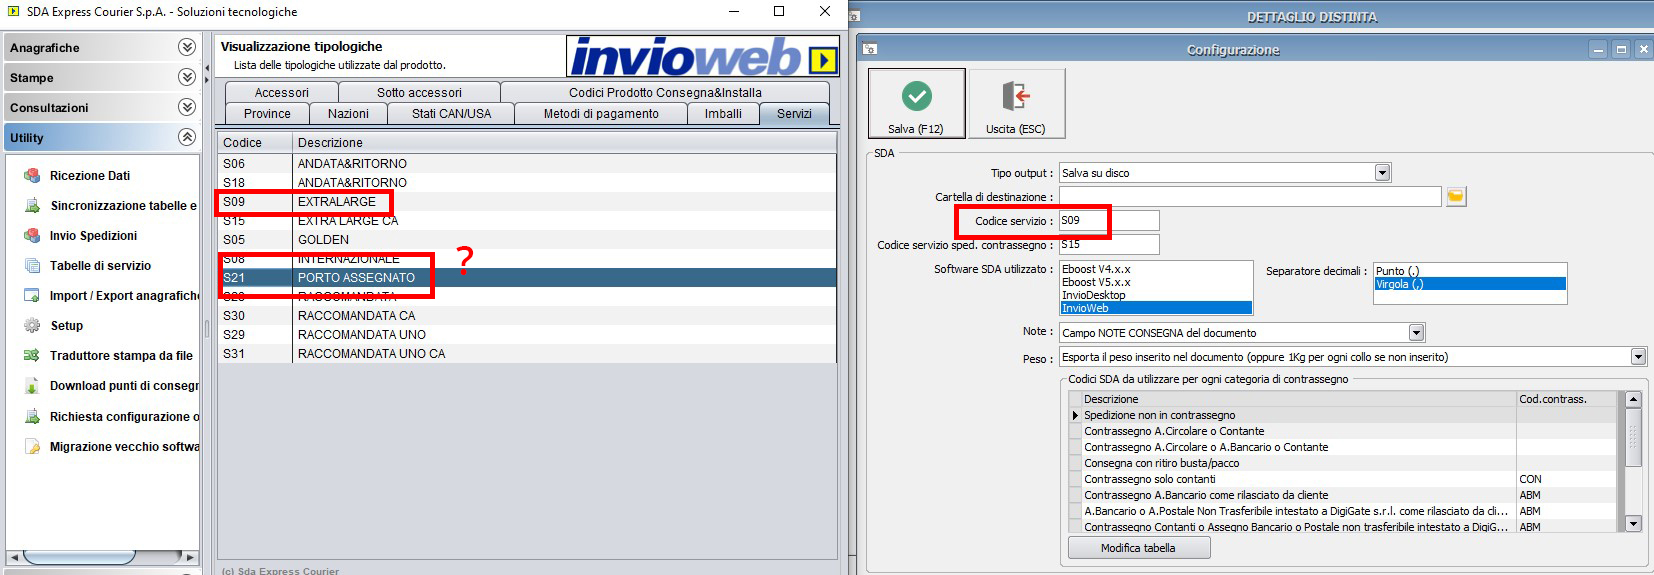Click Migrazione vecchio software icon

32,447
